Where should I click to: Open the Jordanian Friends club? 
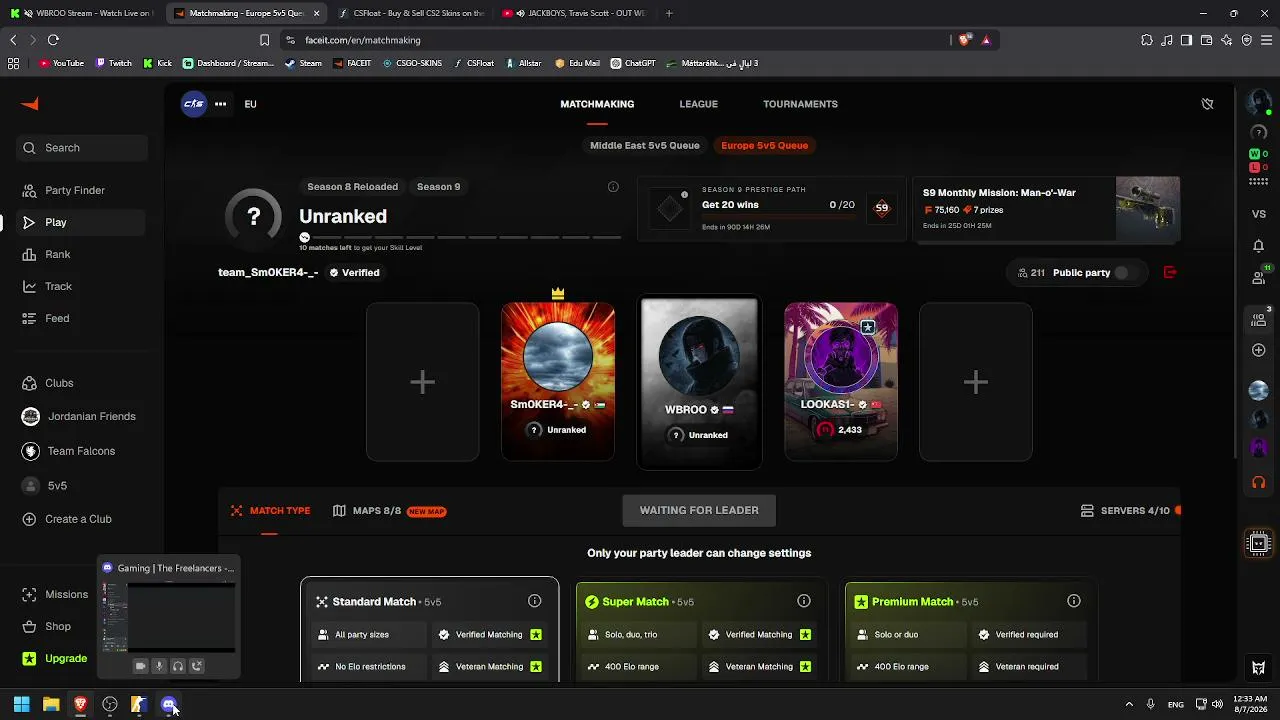(x=78, y=416)
